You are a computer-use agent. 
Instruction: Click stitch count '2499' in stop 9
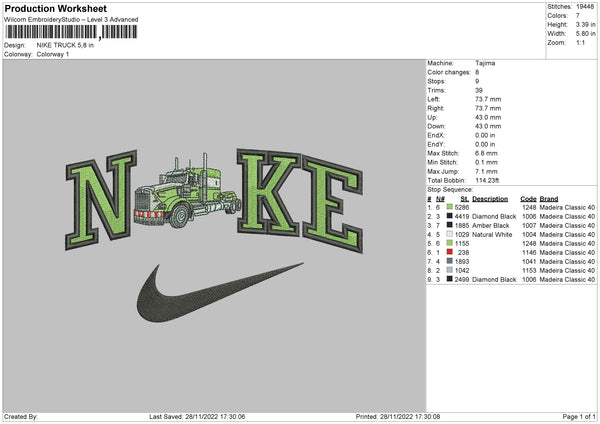pos(462,279)
